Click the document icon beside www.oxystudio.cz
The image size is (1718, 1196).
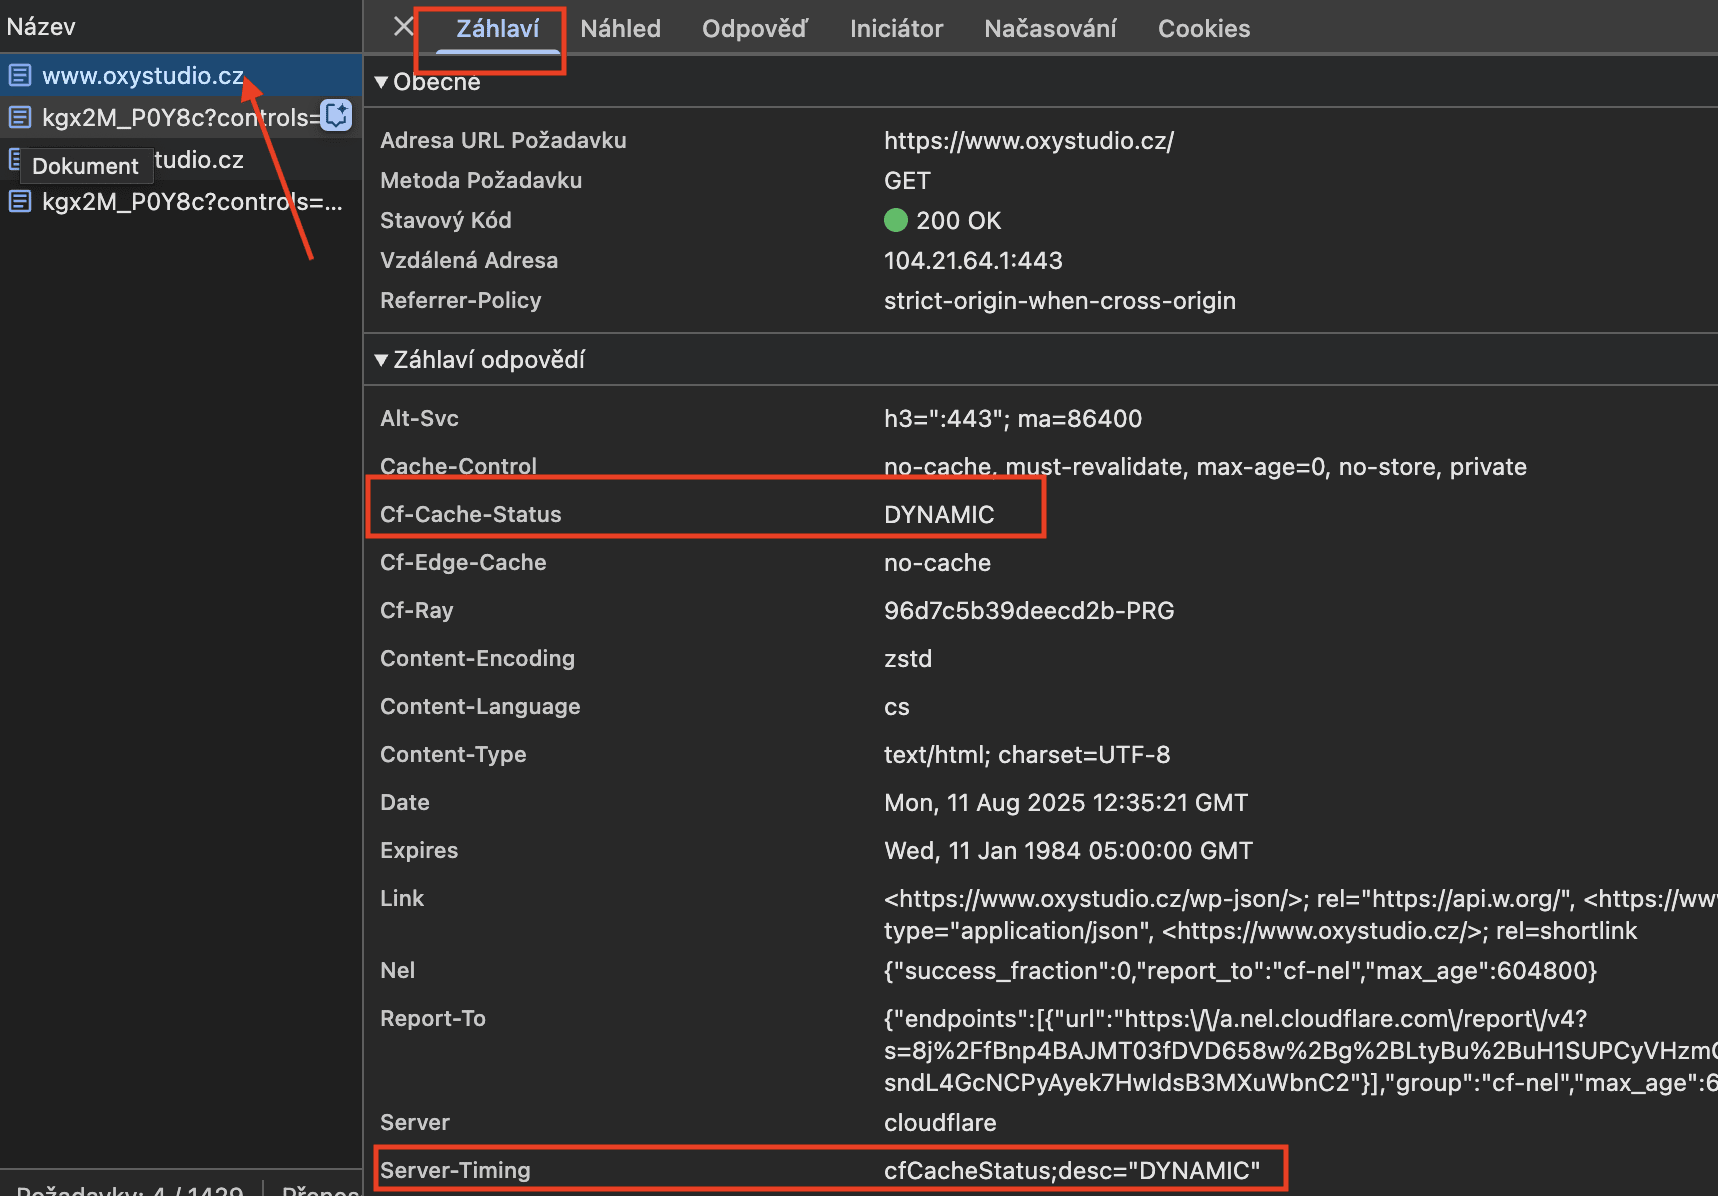click(20, 76)
